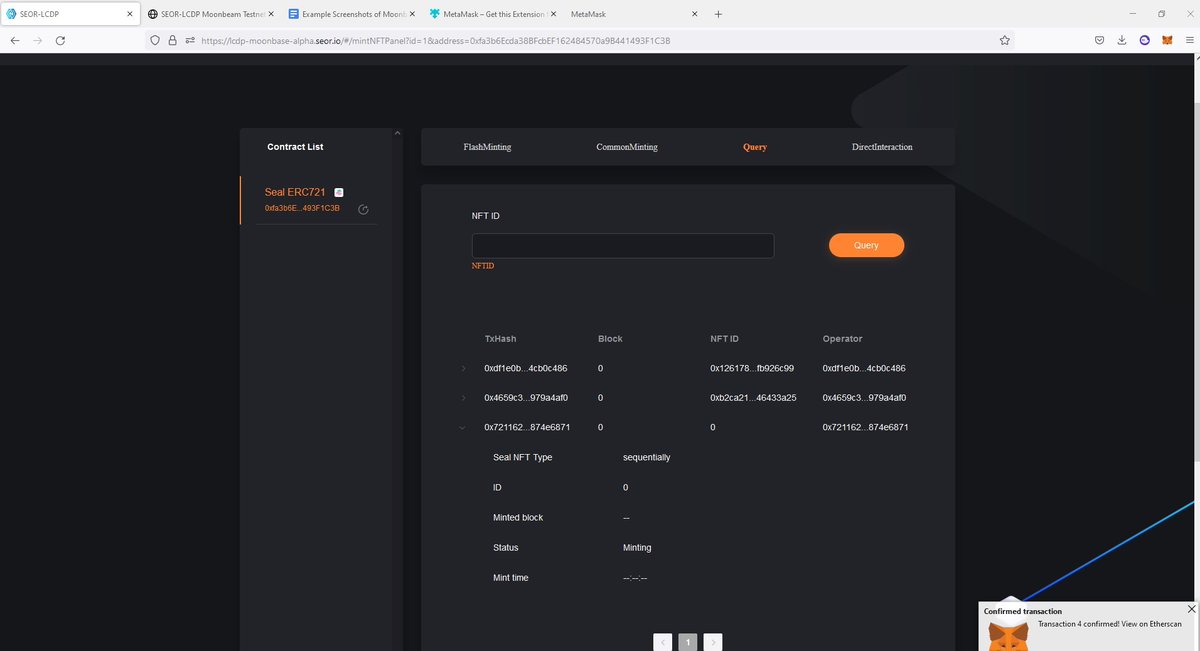Dismiss the Confirmed transaction notification

[1190, 608]
